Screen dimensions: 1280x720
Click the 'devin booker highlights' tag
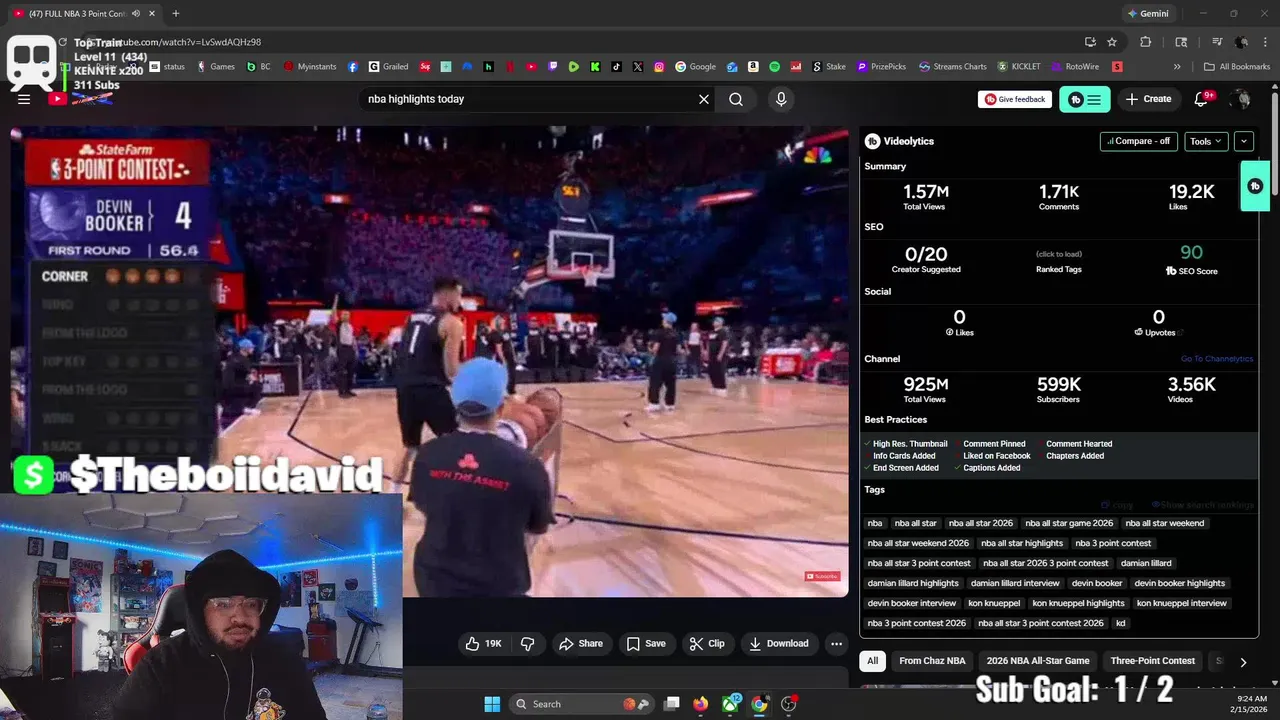[1180, 583]
